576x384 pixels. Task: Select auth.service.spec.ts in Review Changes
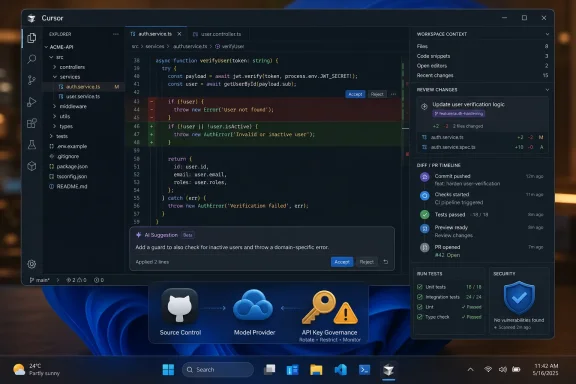[x=483, y=147]
